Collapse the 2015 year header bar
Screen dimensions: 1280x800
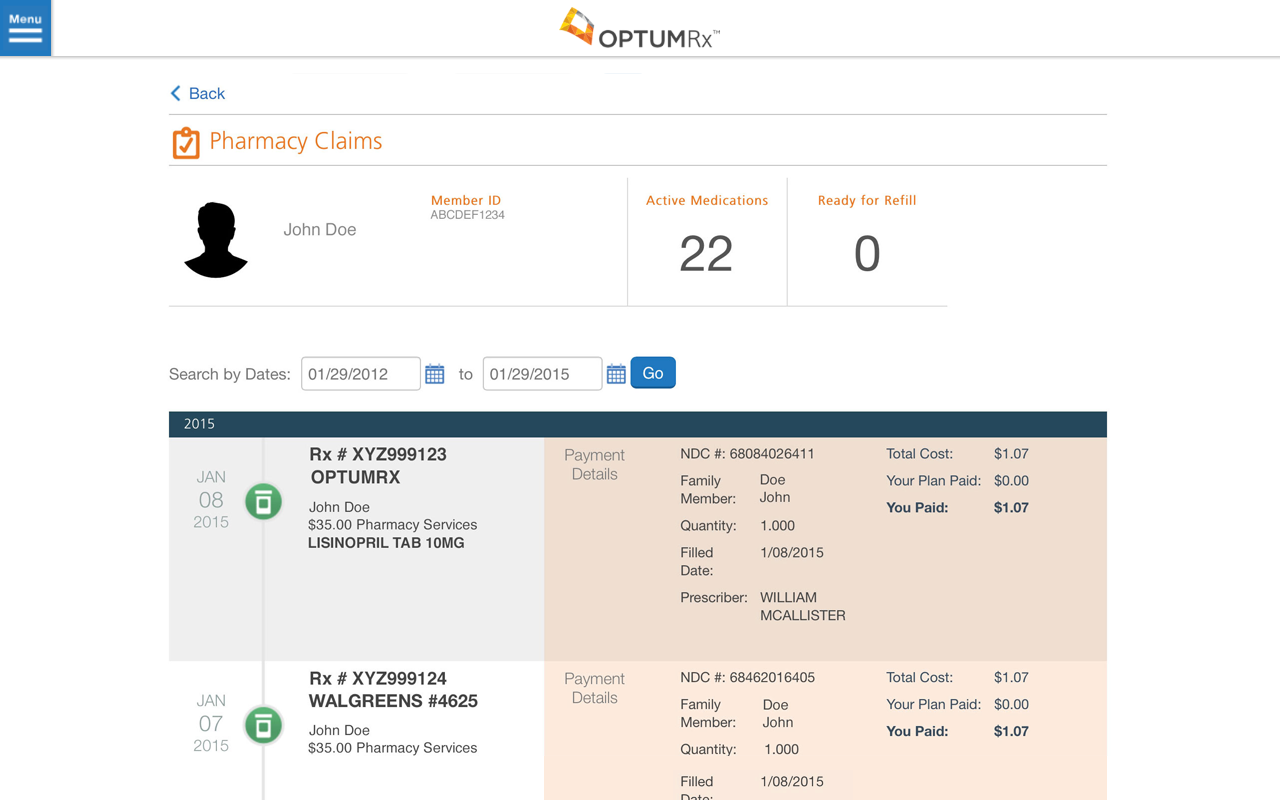(x=637, y=424)
